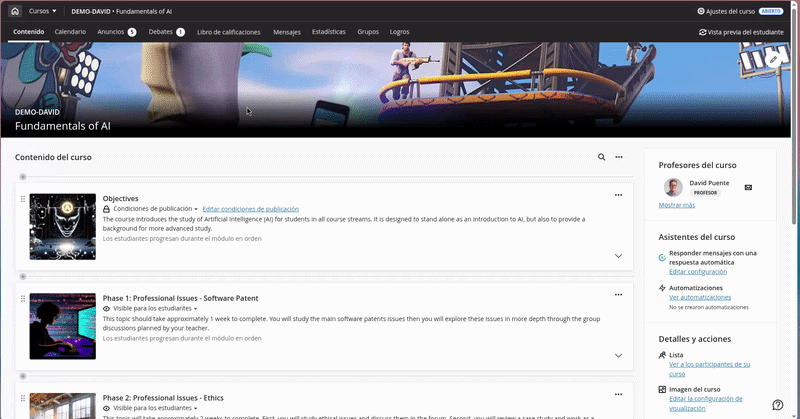Open Ajustes del curso settings
Image resolution: width=800 pixels, height=419 pixels.
click(726, 11)
